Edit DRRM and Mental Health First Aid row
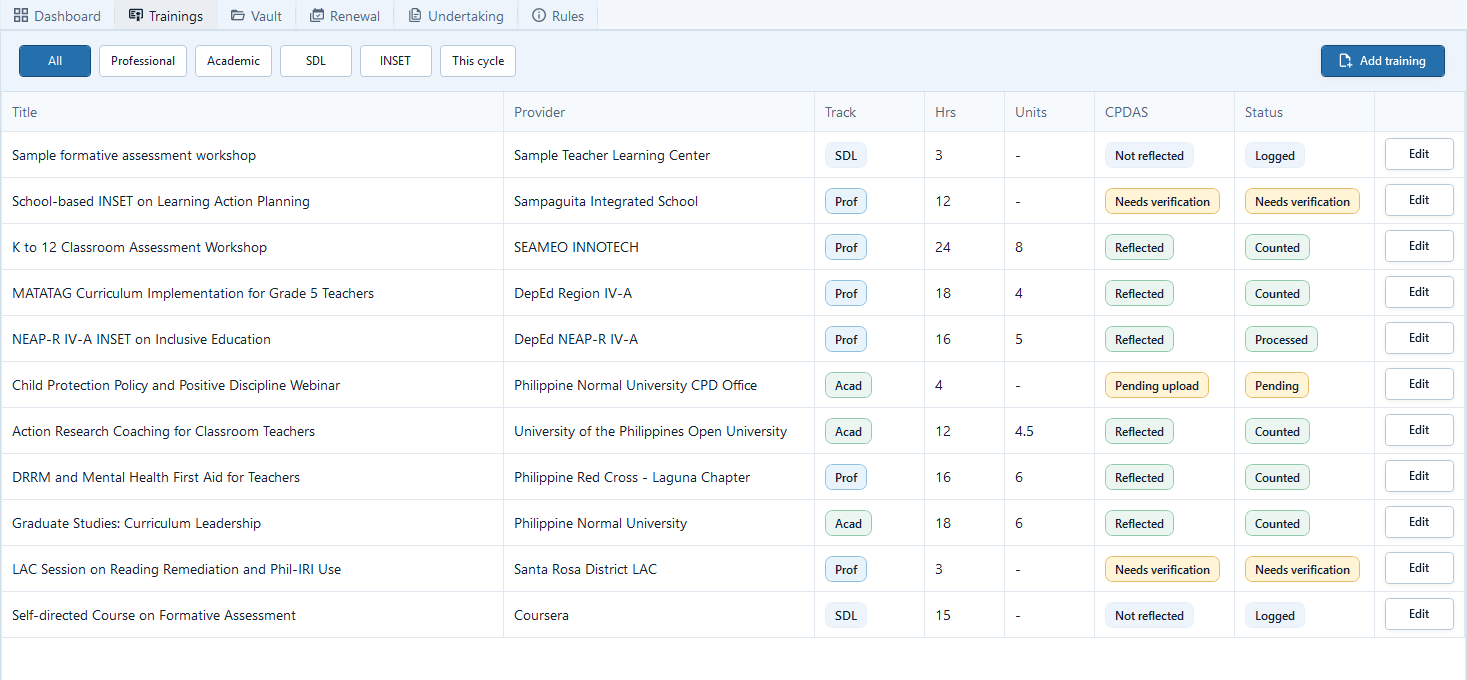Viewport: 1467px width, 680px height. click(1419, 476)
